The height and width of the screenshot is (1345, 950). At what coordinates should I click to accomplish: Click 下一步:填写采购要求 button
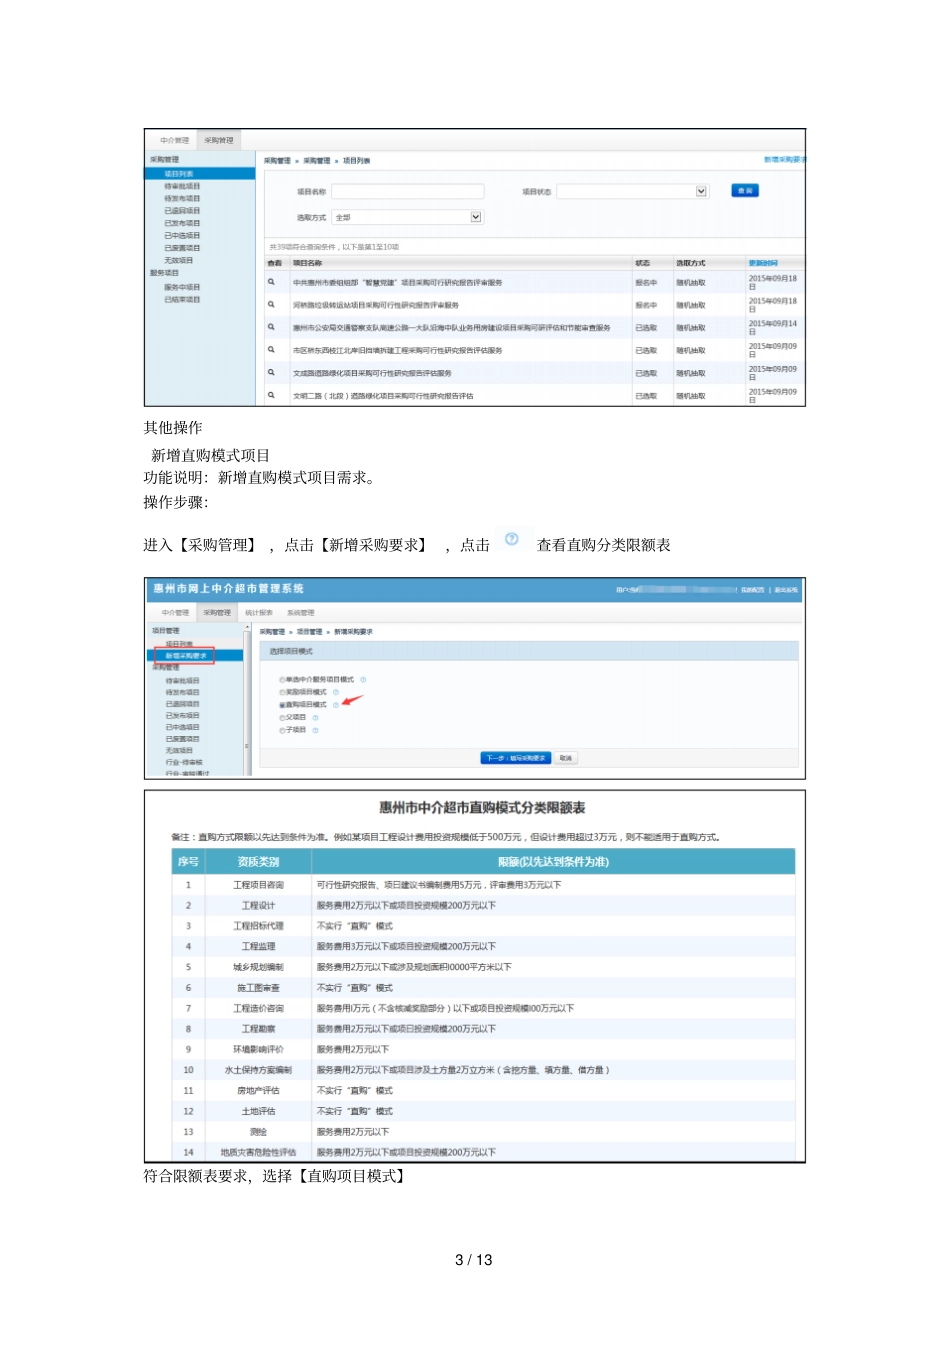click(515, 758)
